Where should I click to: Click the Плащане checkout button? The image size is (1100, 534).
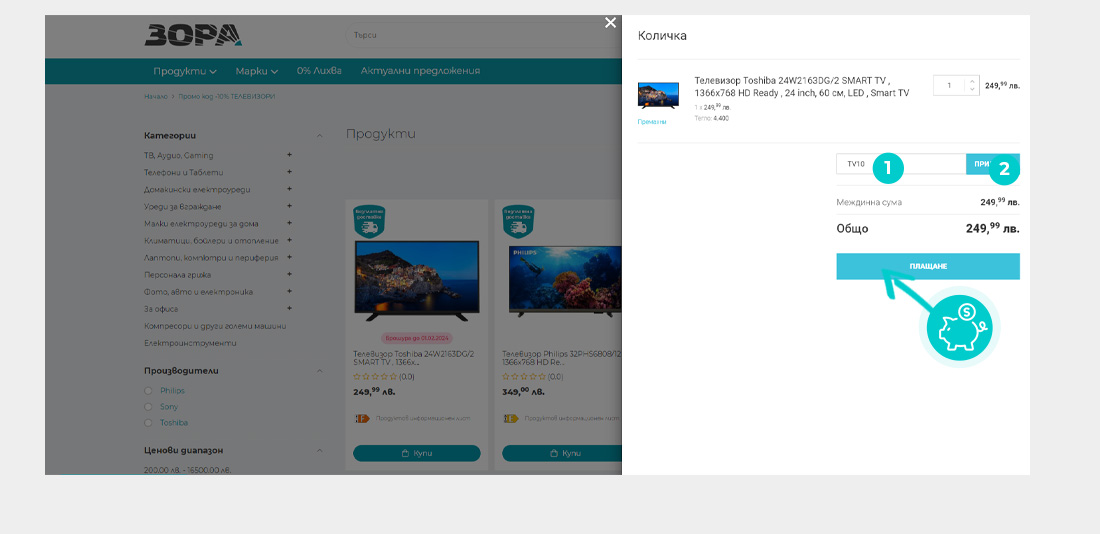[927, 267]
